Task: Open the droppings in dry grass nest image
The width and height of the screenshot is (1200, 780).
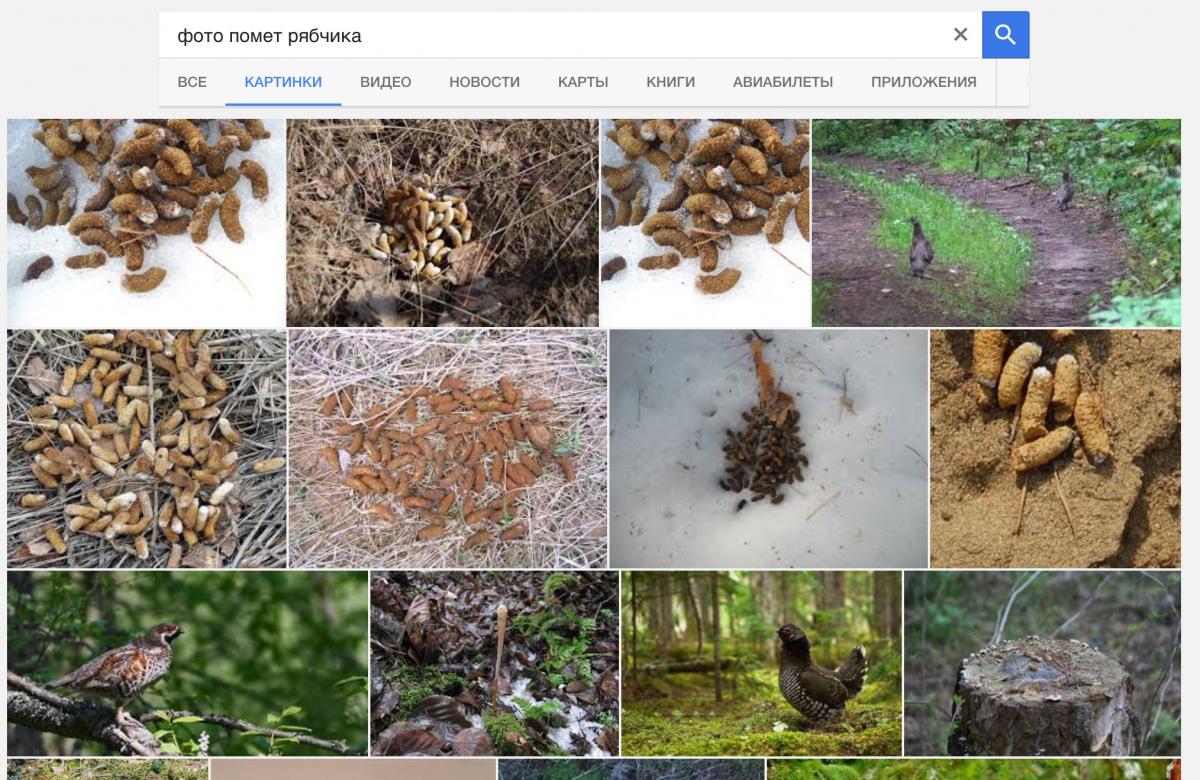Action: point(442,222)
